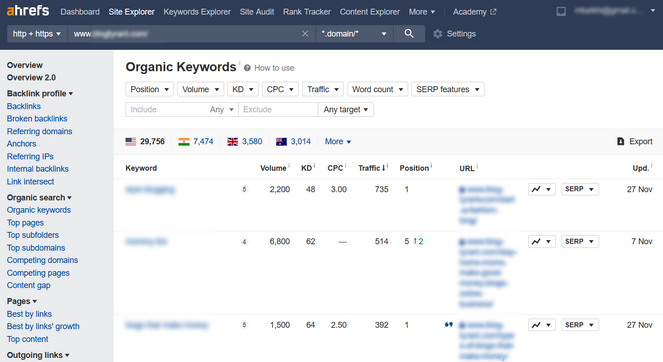The height and width of the screenshot is (362, 663).
Task: Open the SERP features filter dropdown
Action: point(448,89)
